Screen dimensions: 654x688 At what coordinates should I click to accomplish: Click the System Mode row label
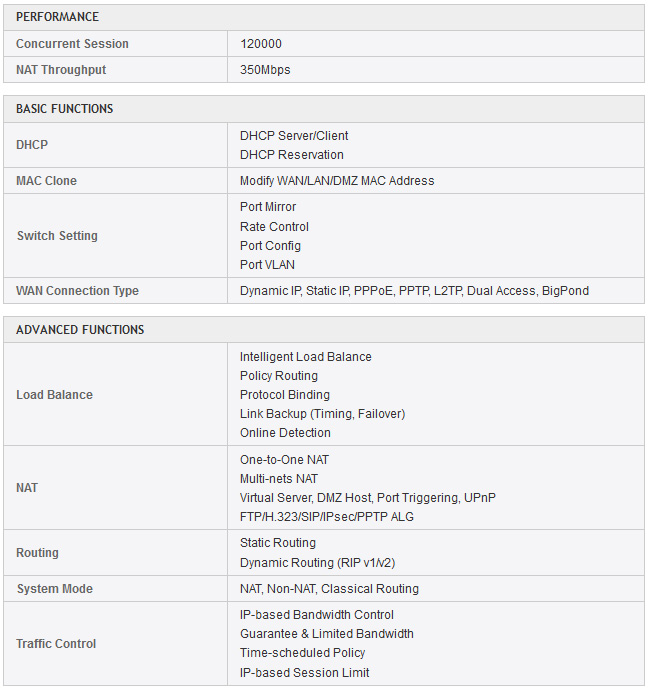[x=54, y=589]
